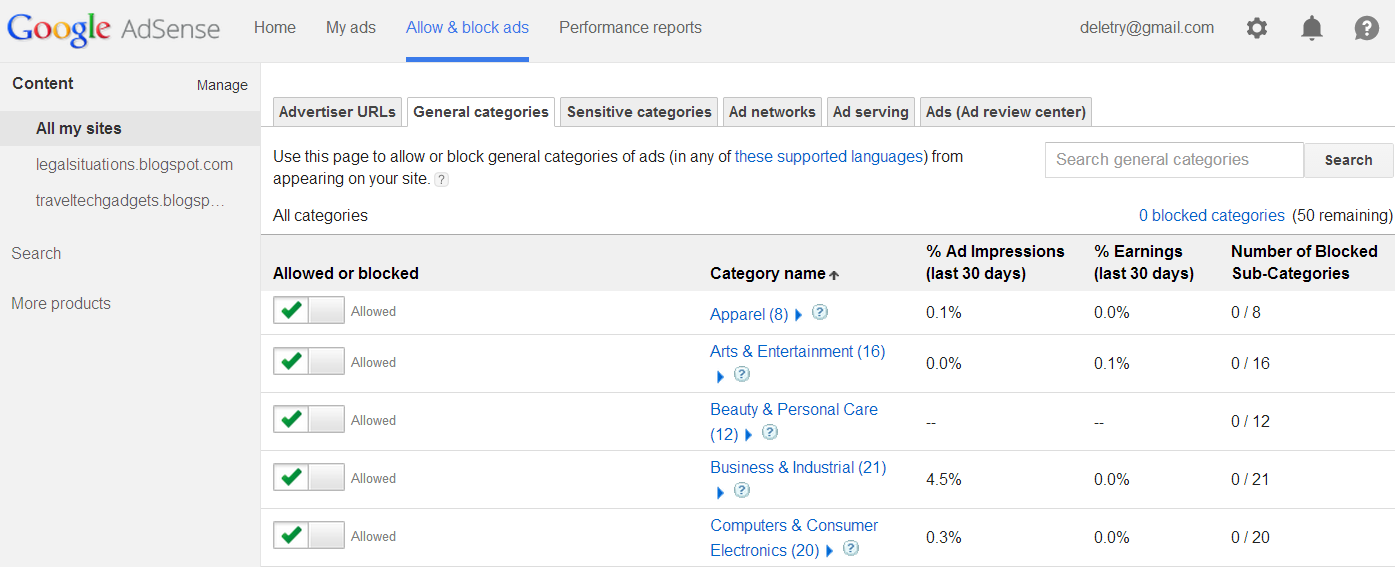Image resolution: width=1395 pixels, height=567 pixels.
Task: Expand the Beauty & Personal Care subcategories arrow
Action: click(x=749, y=435)
